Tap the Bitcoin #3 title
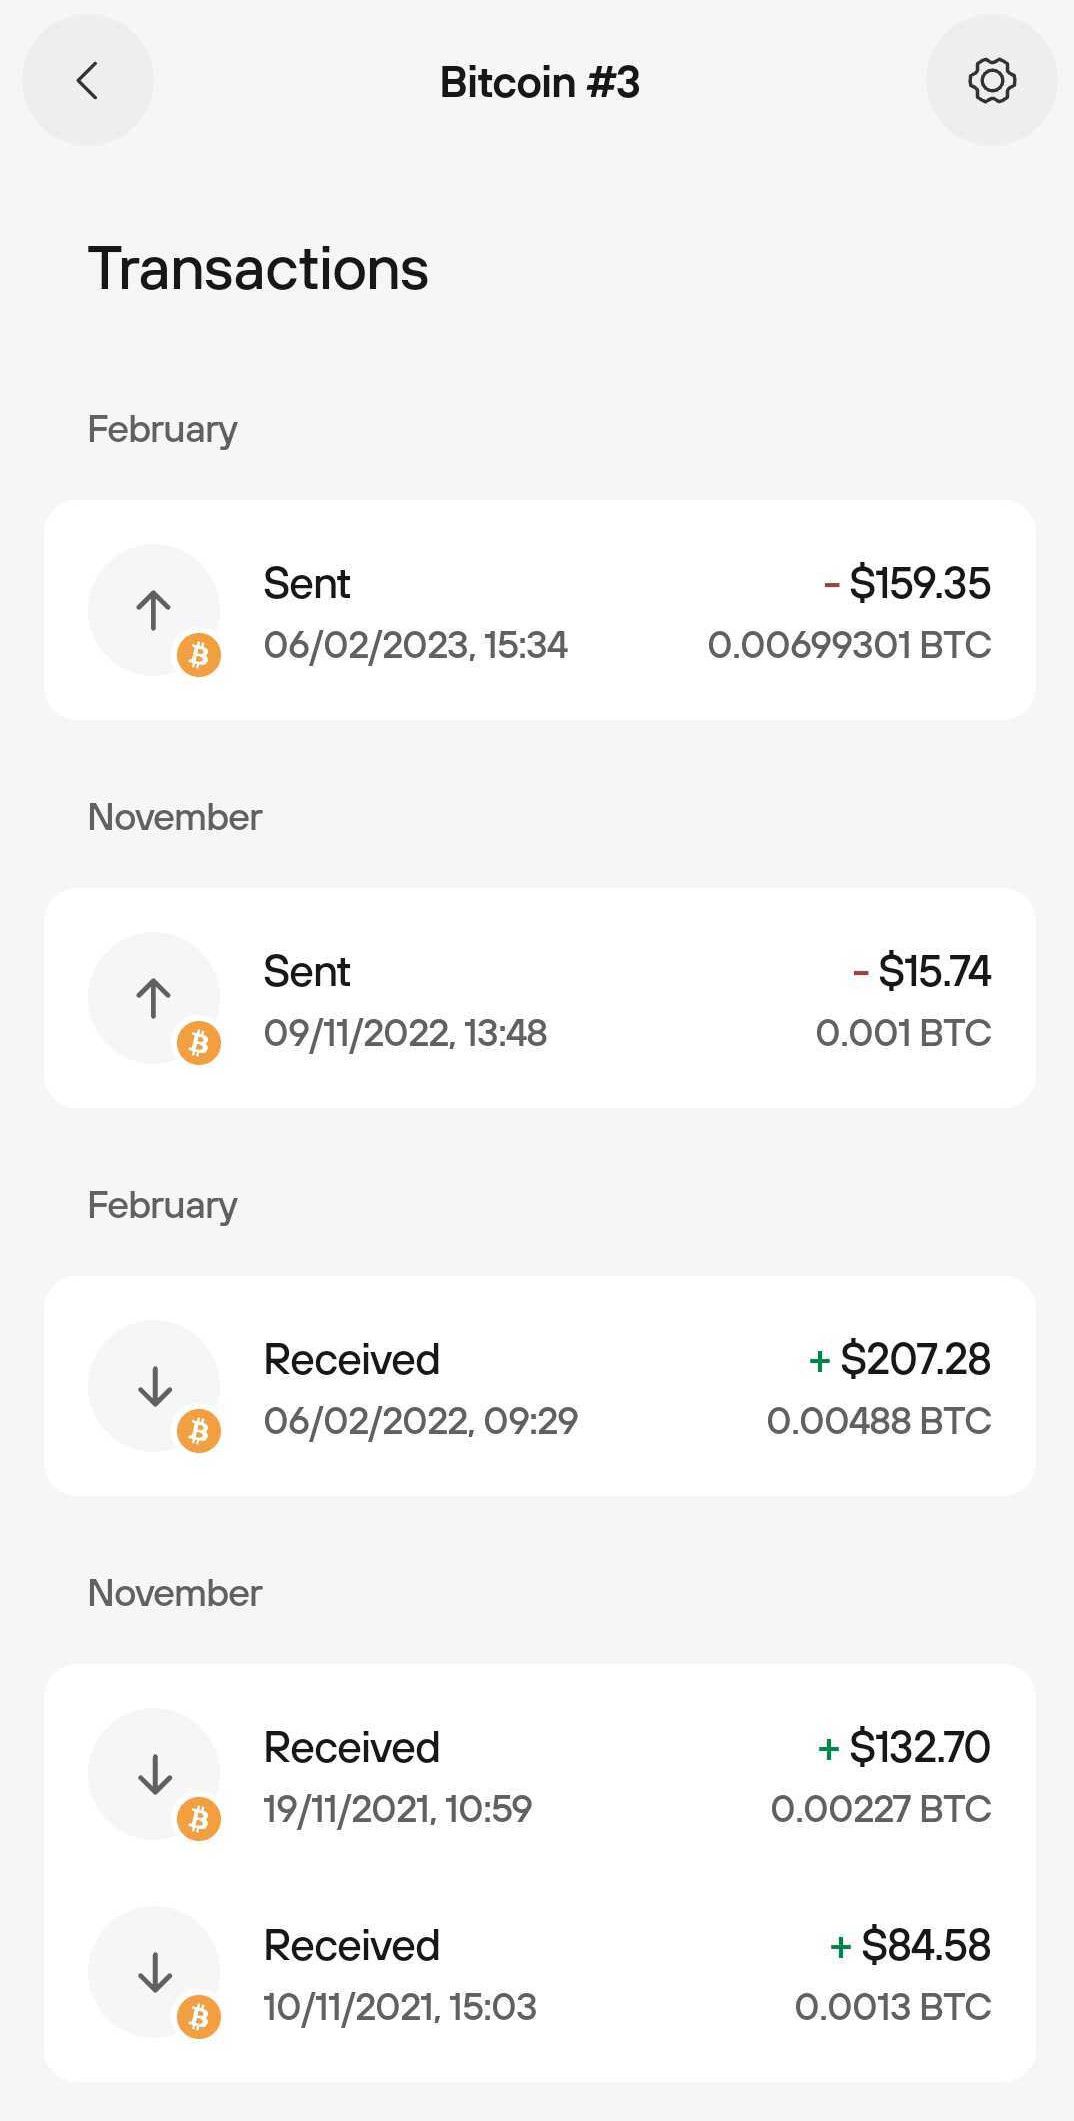Image resolution: width=1074 pixels, height=2121 pixels. click(540, 82)
